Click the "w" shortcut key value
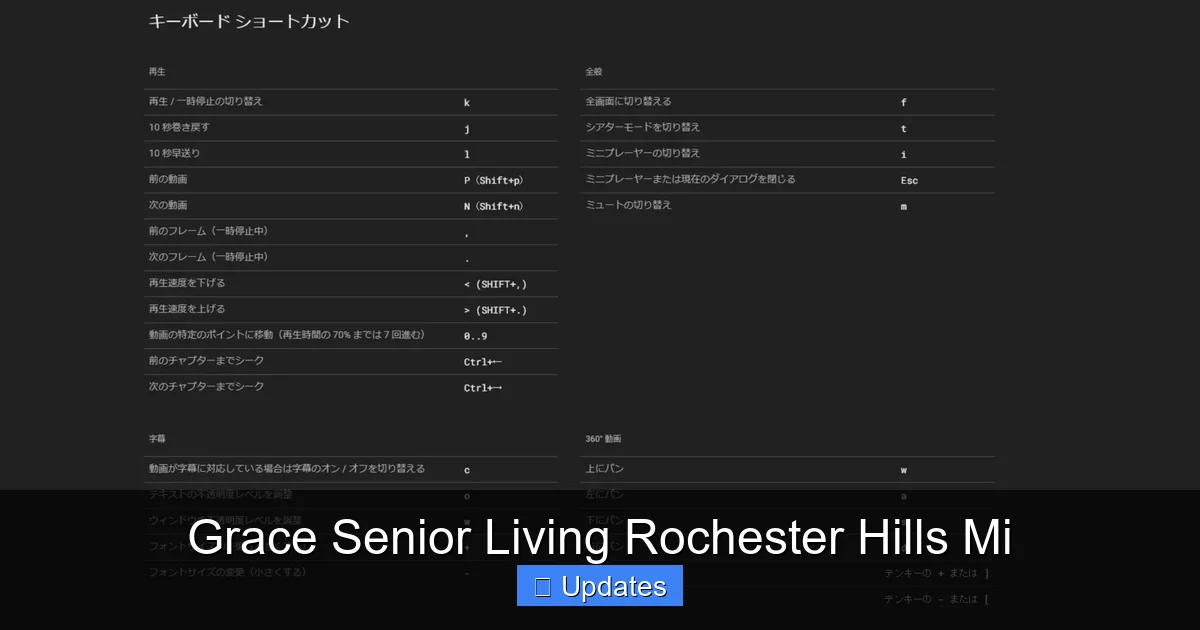This screenshot has width=1200, height=630. [904, 470]
